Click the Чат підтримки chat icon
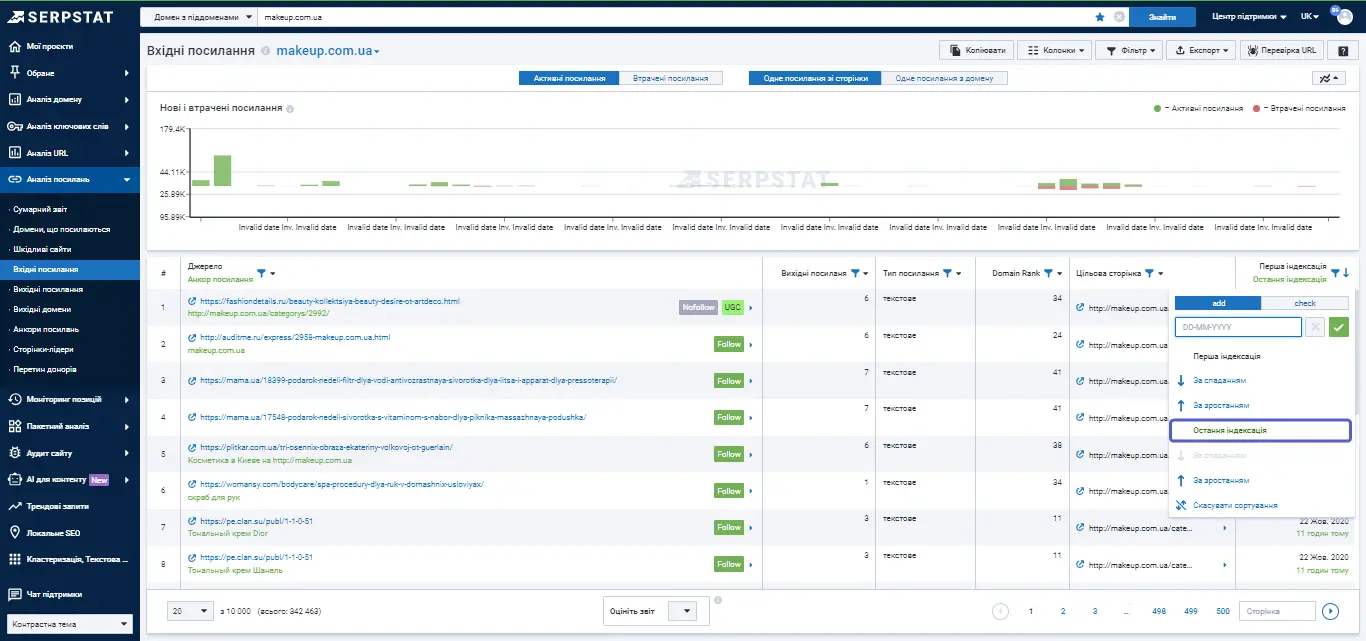 15,593
